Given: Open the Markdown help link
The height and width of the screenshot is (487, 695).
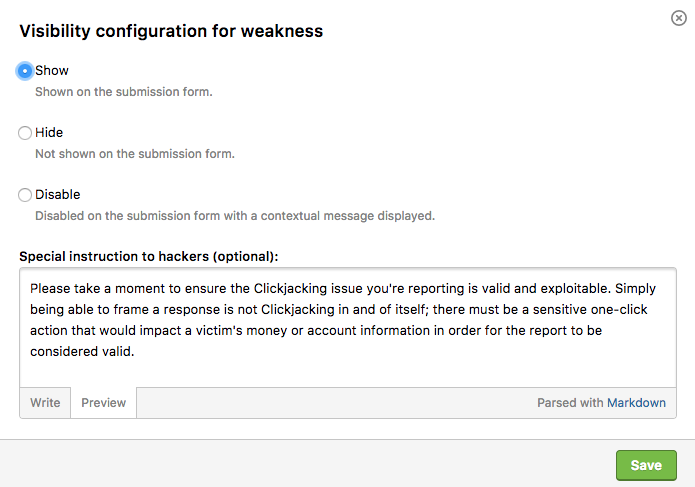Looking at the screenshot, I should point(636,403).
